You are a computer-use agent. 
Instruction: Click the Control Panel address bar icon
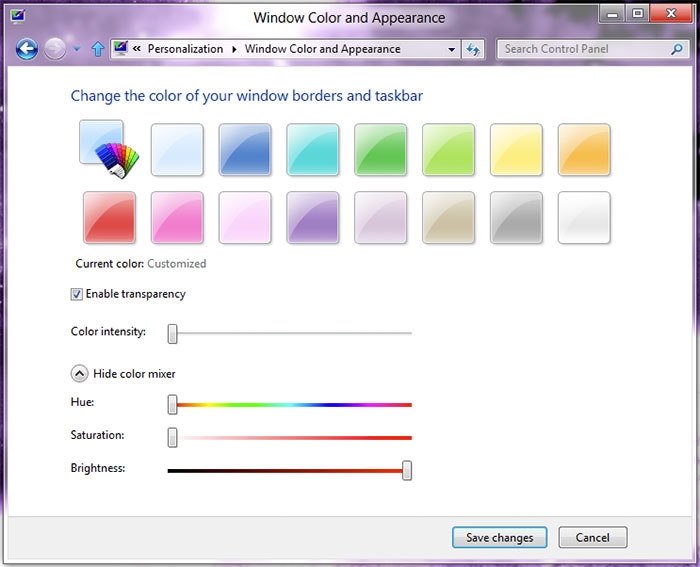[121, 48]
